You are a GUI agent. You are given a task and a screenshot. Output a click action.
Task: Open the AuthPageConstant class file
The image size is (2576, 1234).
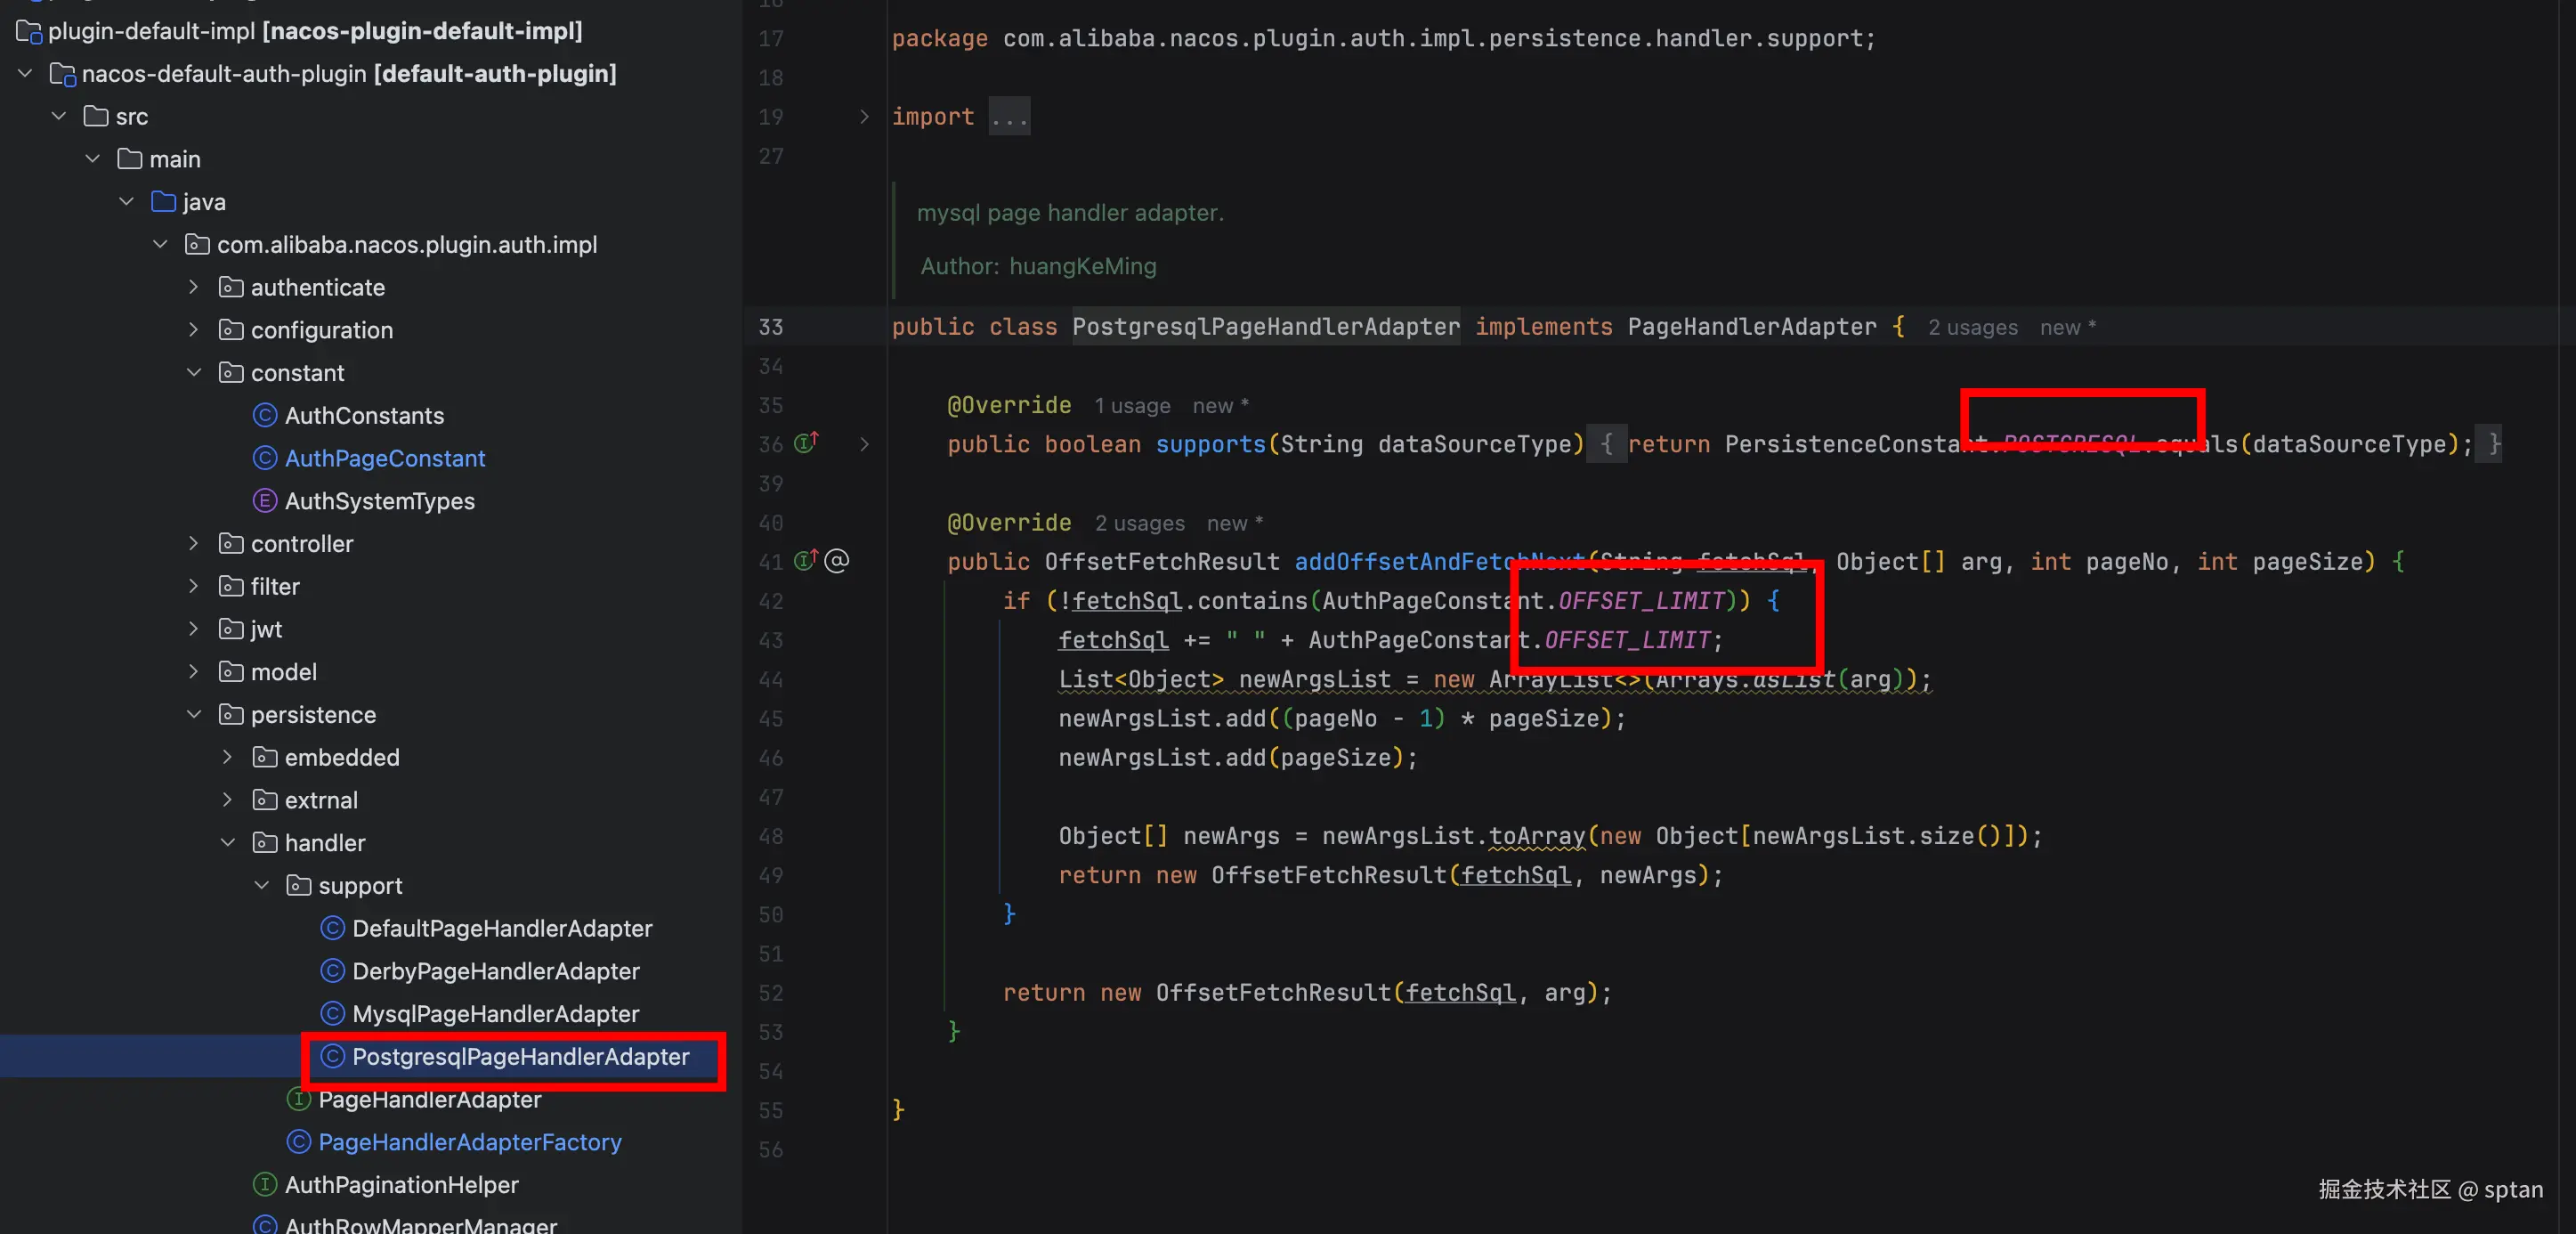[x=384, y=458]
